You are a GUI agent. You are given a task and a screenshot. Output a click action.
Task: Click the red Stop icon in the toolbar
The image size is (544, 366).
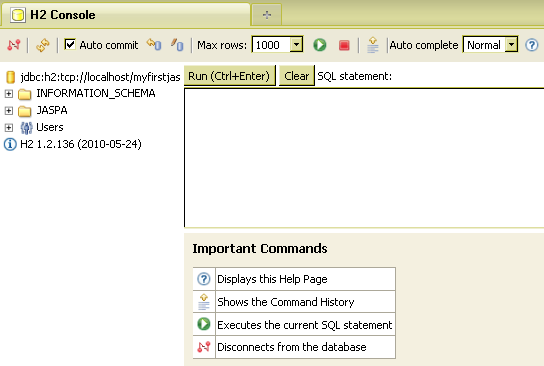[x=344, y=45]
